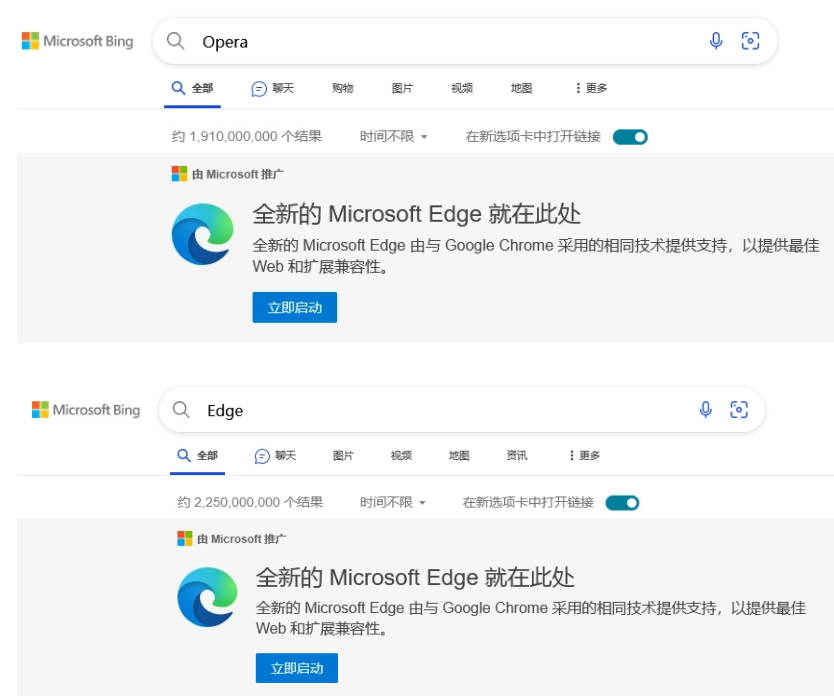Click the search field containing Edge
Image resolution: width=834 pixels, height=696 pixels.
462,410
